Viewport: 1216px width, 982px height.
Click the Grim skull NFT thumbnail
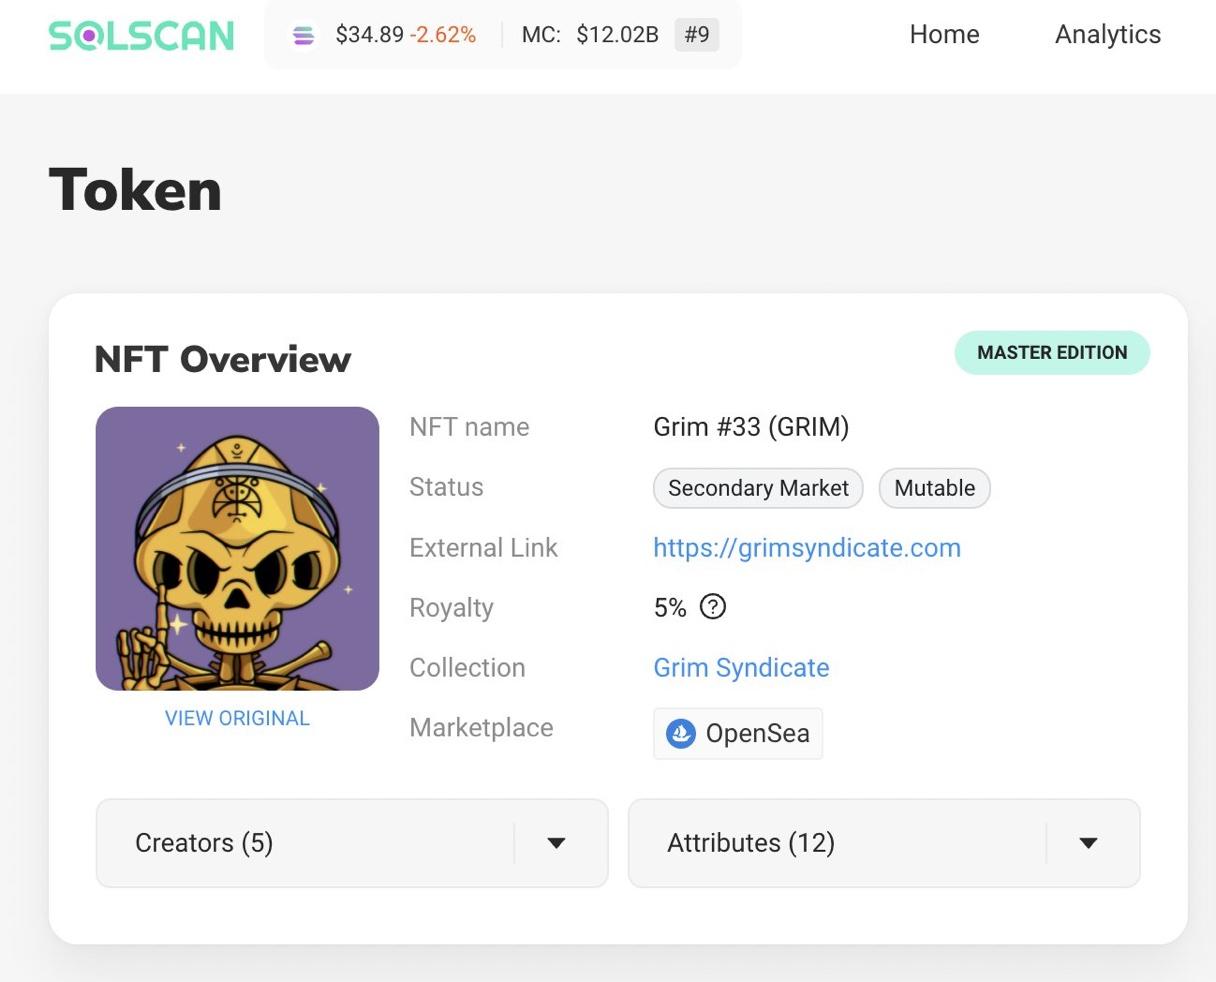pyautogui.click(x=237, y=548)
